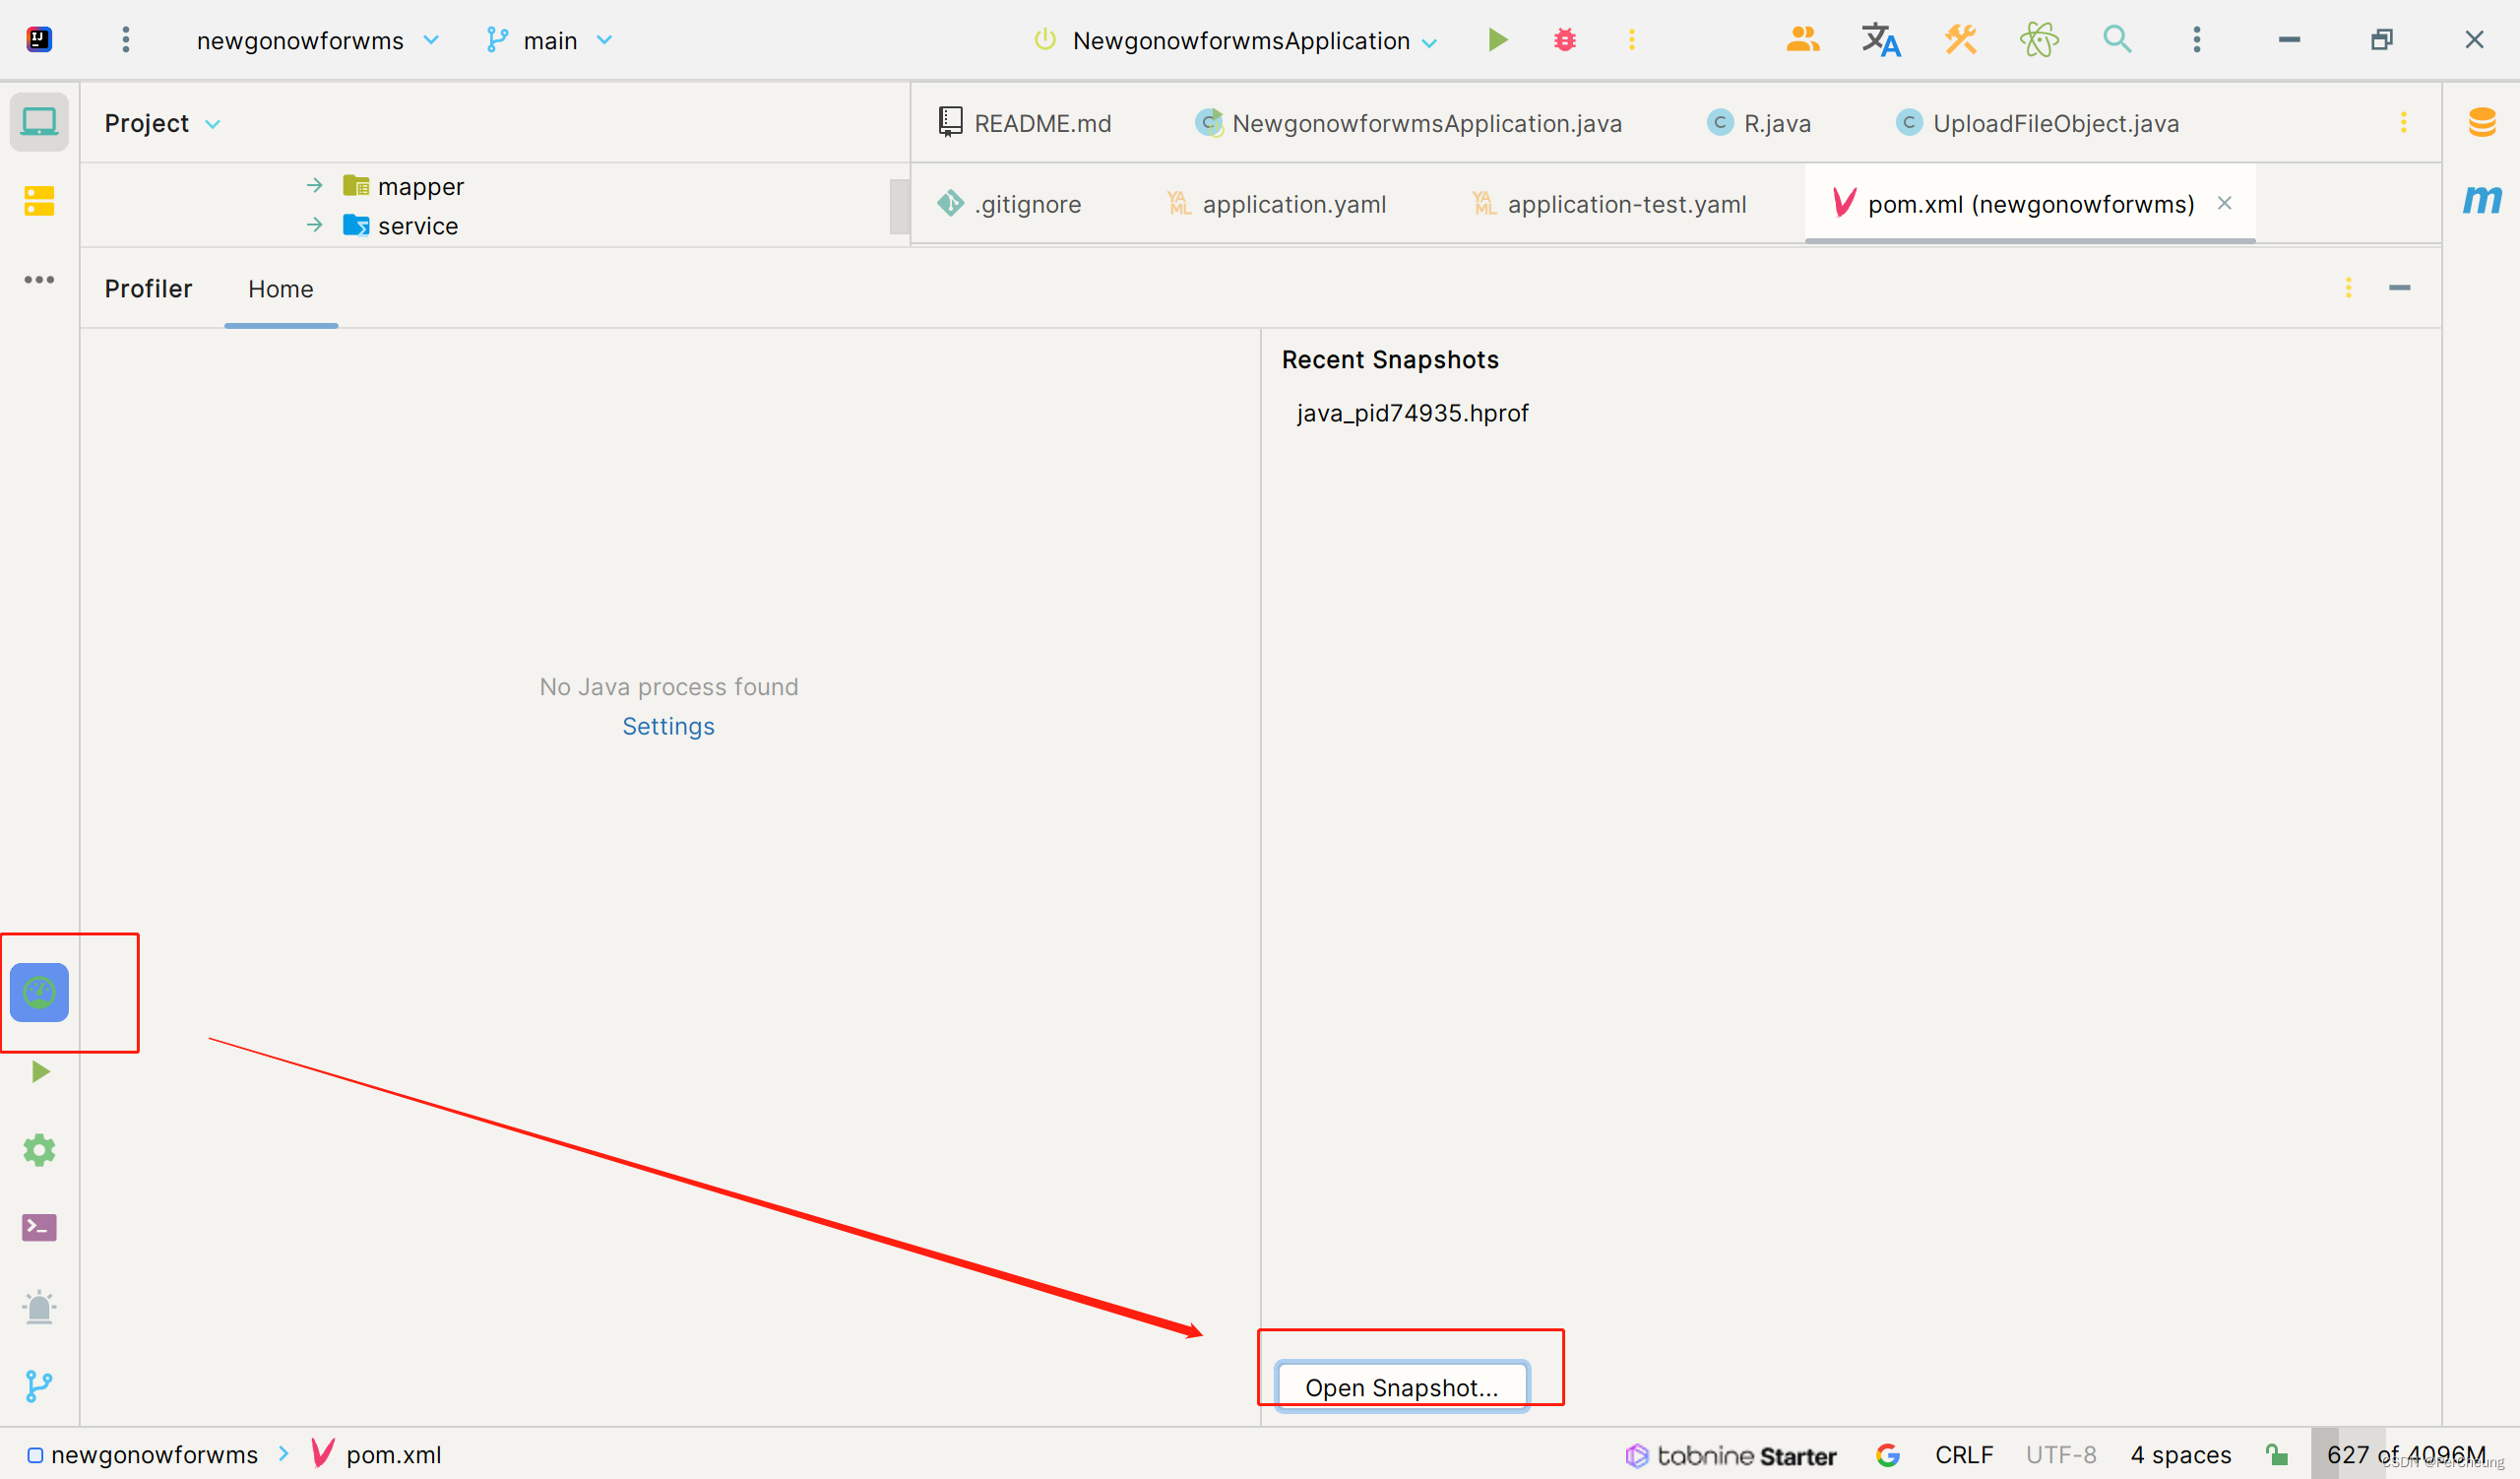This screenshot has width=2520, height=1479.
Task: Open the Profiler tool window icon
Action: point(39,992)
